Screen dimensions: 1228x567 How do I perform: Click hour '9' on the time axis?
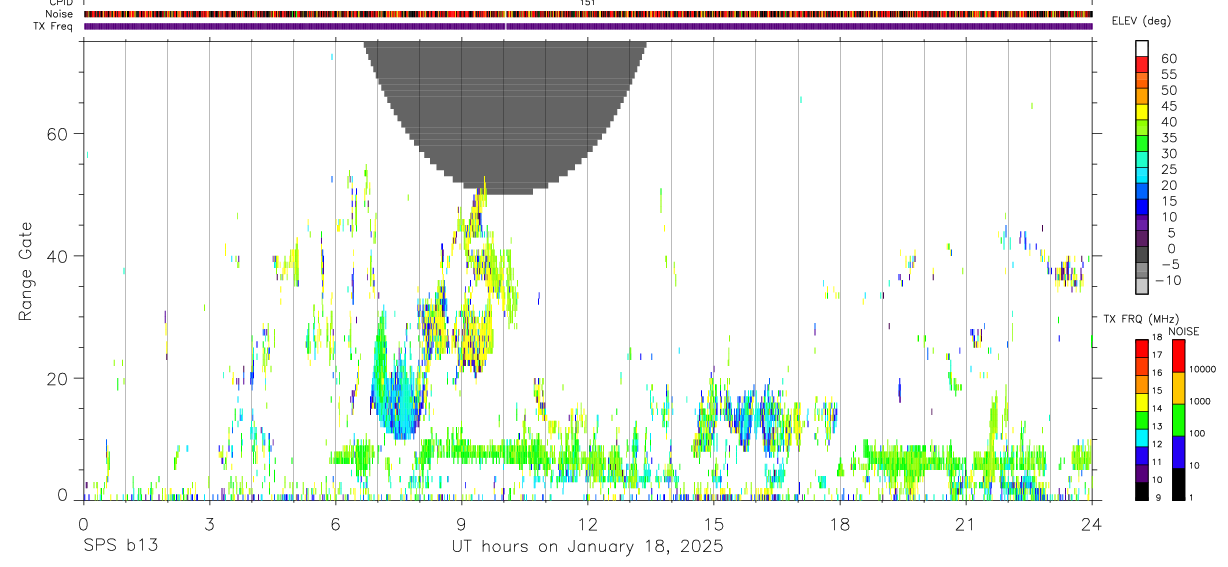(x=462, y=525)
